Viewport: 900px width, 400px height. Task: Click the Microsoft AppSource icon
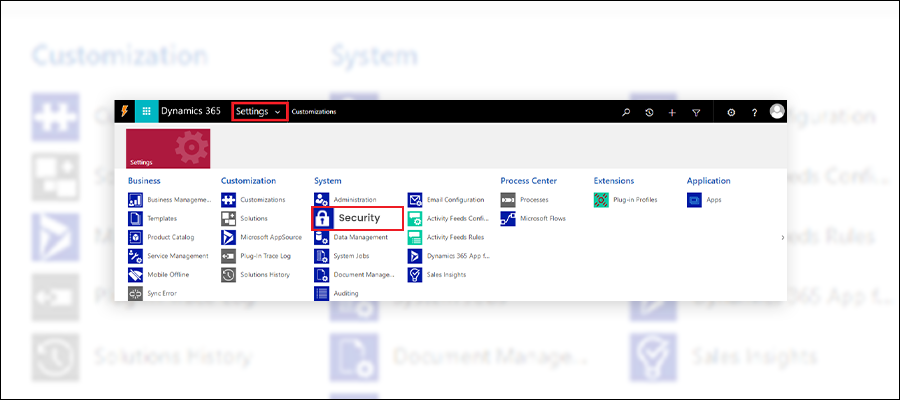click(228, 238)
